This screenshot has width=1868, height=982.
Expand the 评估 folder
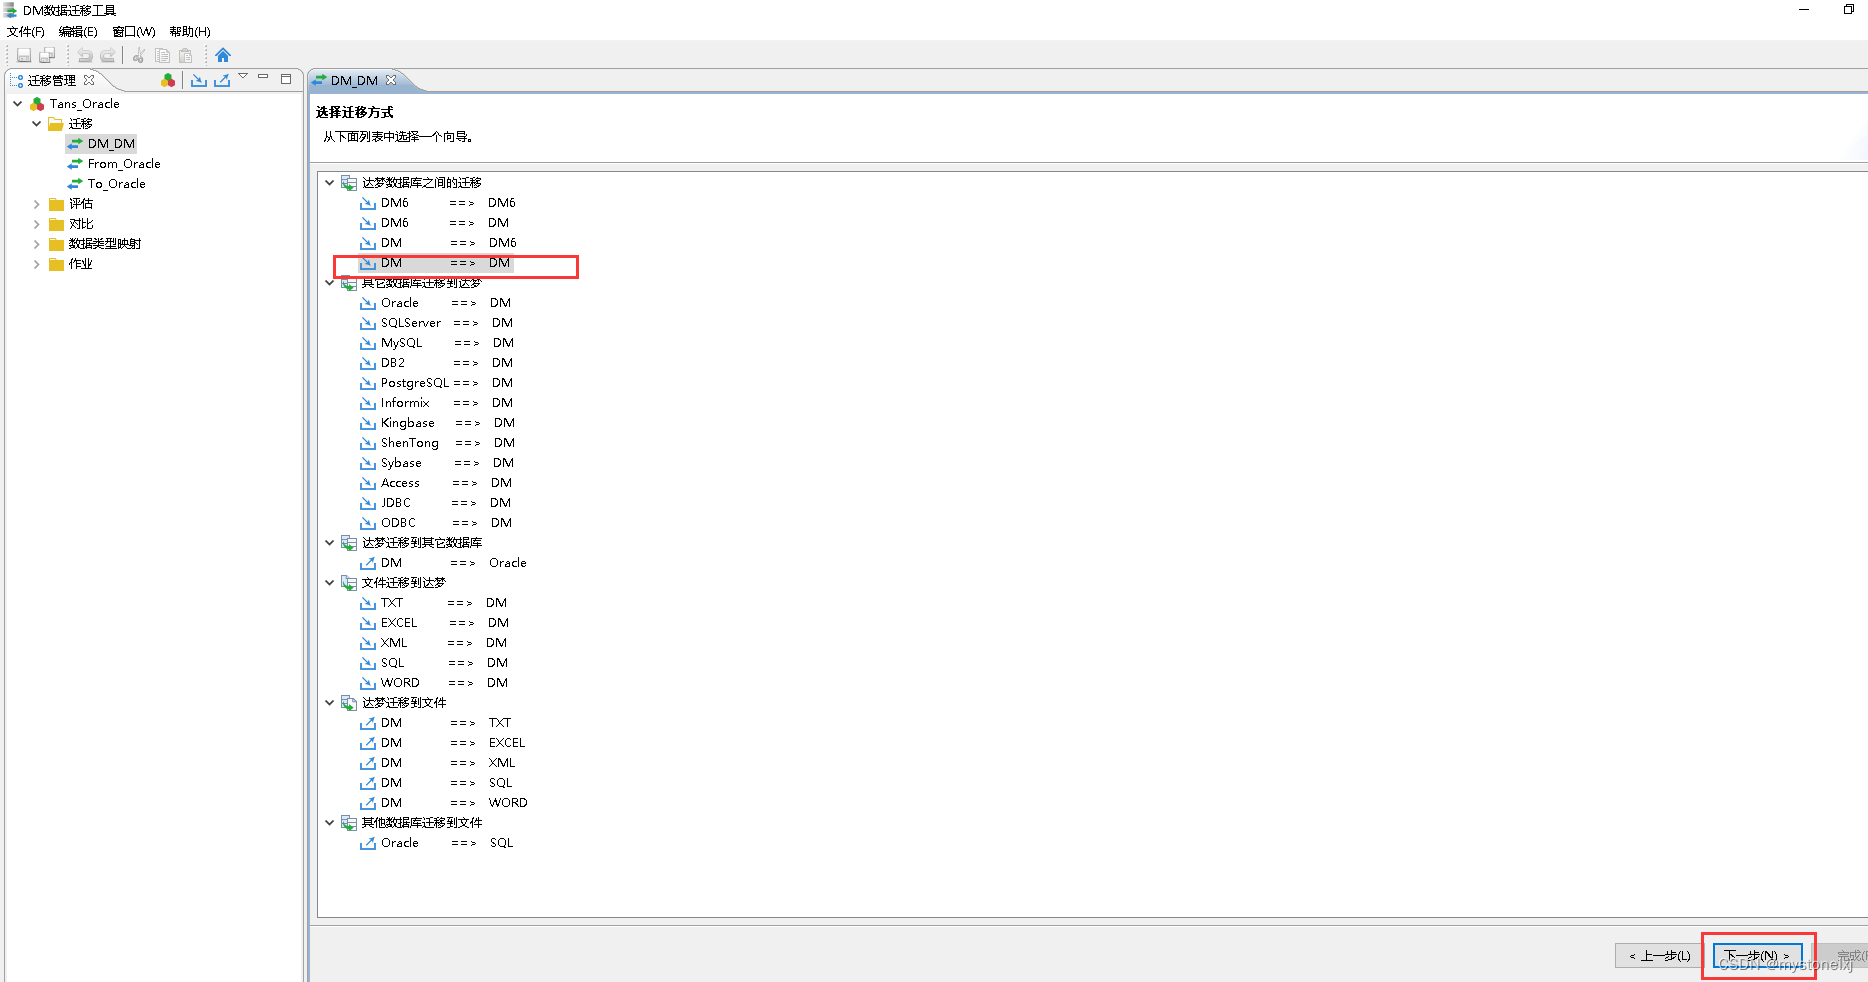(x=37, y=204)
